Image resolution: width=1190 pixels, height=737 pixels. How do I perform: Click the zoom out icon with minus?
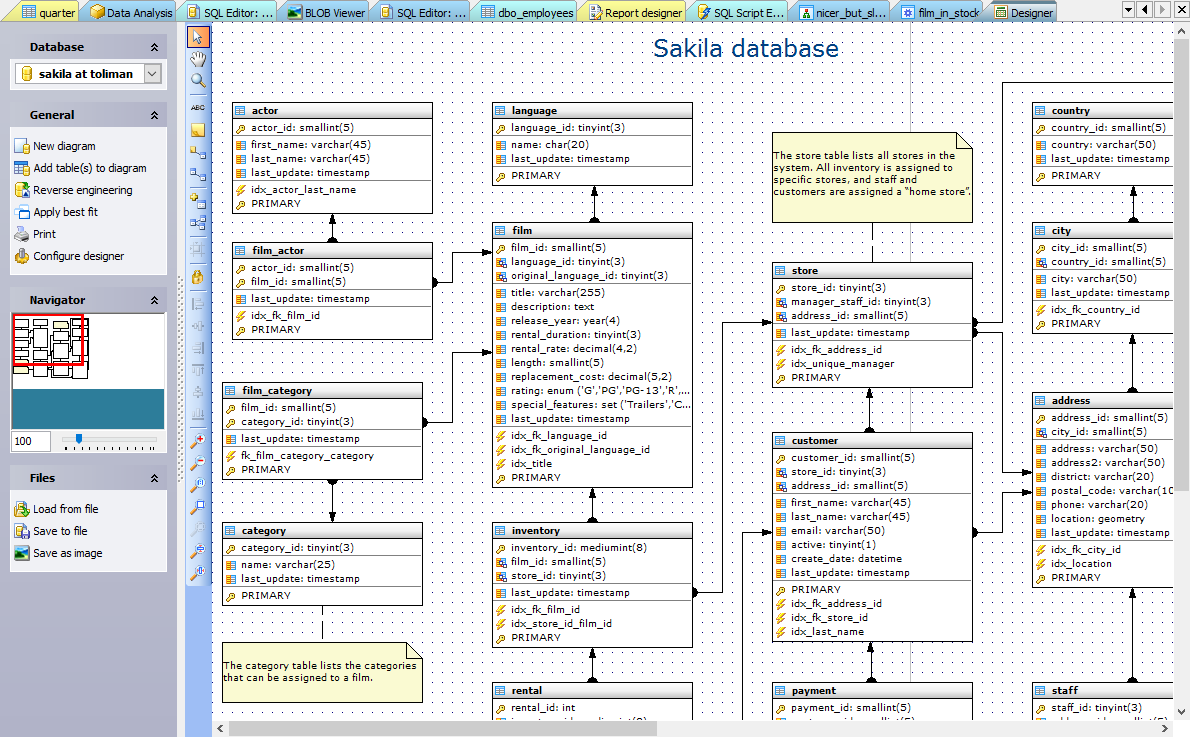click(x=198, y=462)
